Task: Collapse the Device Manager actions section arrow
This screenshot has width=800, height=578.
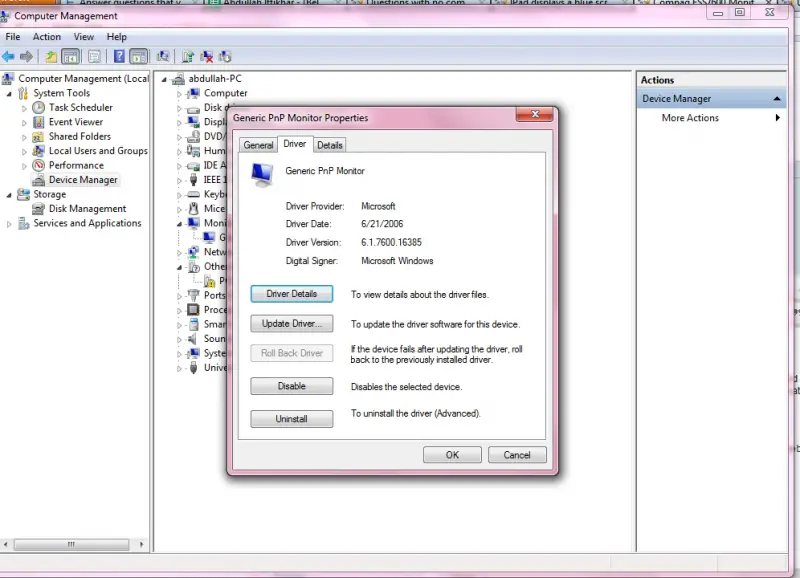Action: [x=777, y=98]
